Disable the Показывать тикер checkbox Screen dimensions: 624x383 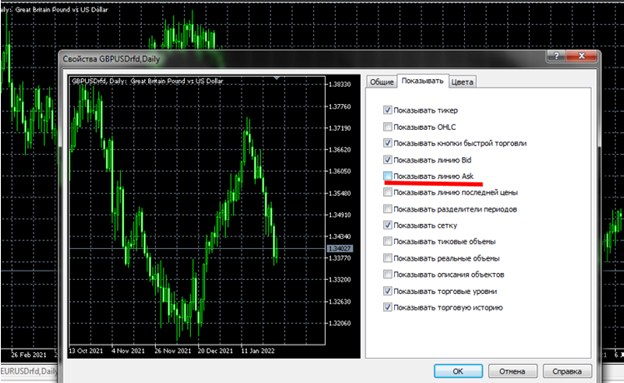click(x=387, y=110)
